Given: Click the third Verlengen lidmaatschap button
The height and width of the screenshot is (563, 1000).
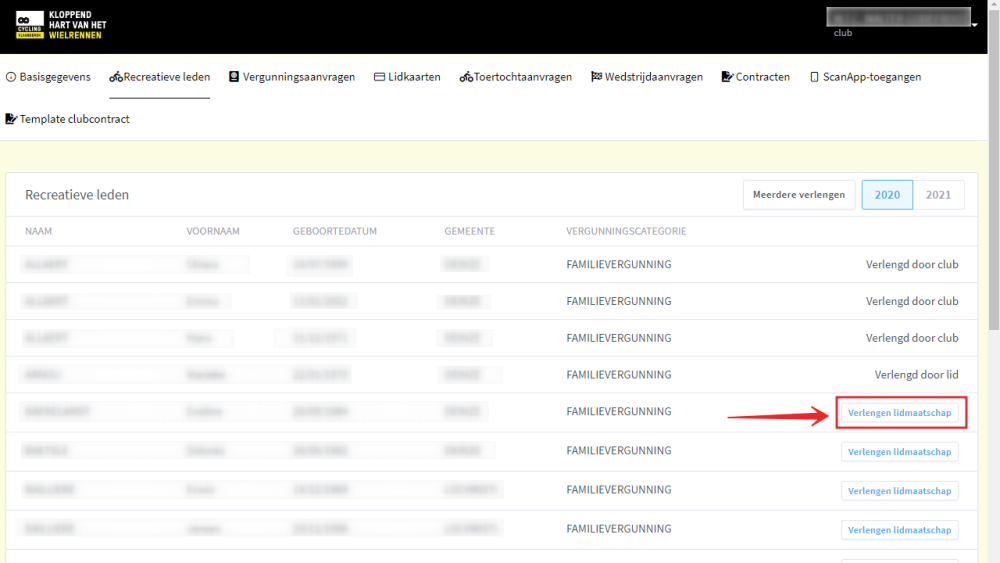Looking at the screenshot, I should [899, 491].
